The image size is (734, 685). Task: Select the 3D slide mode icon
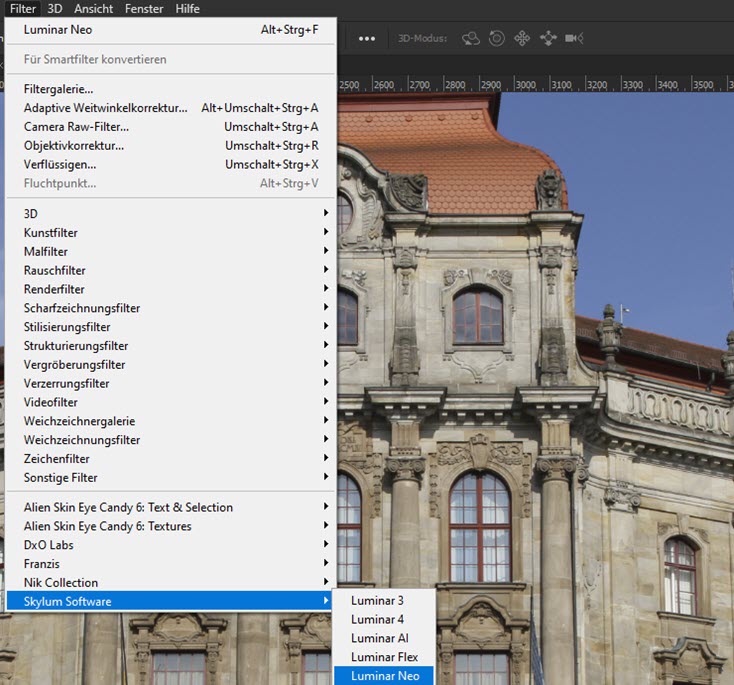(x=548, y=38)
